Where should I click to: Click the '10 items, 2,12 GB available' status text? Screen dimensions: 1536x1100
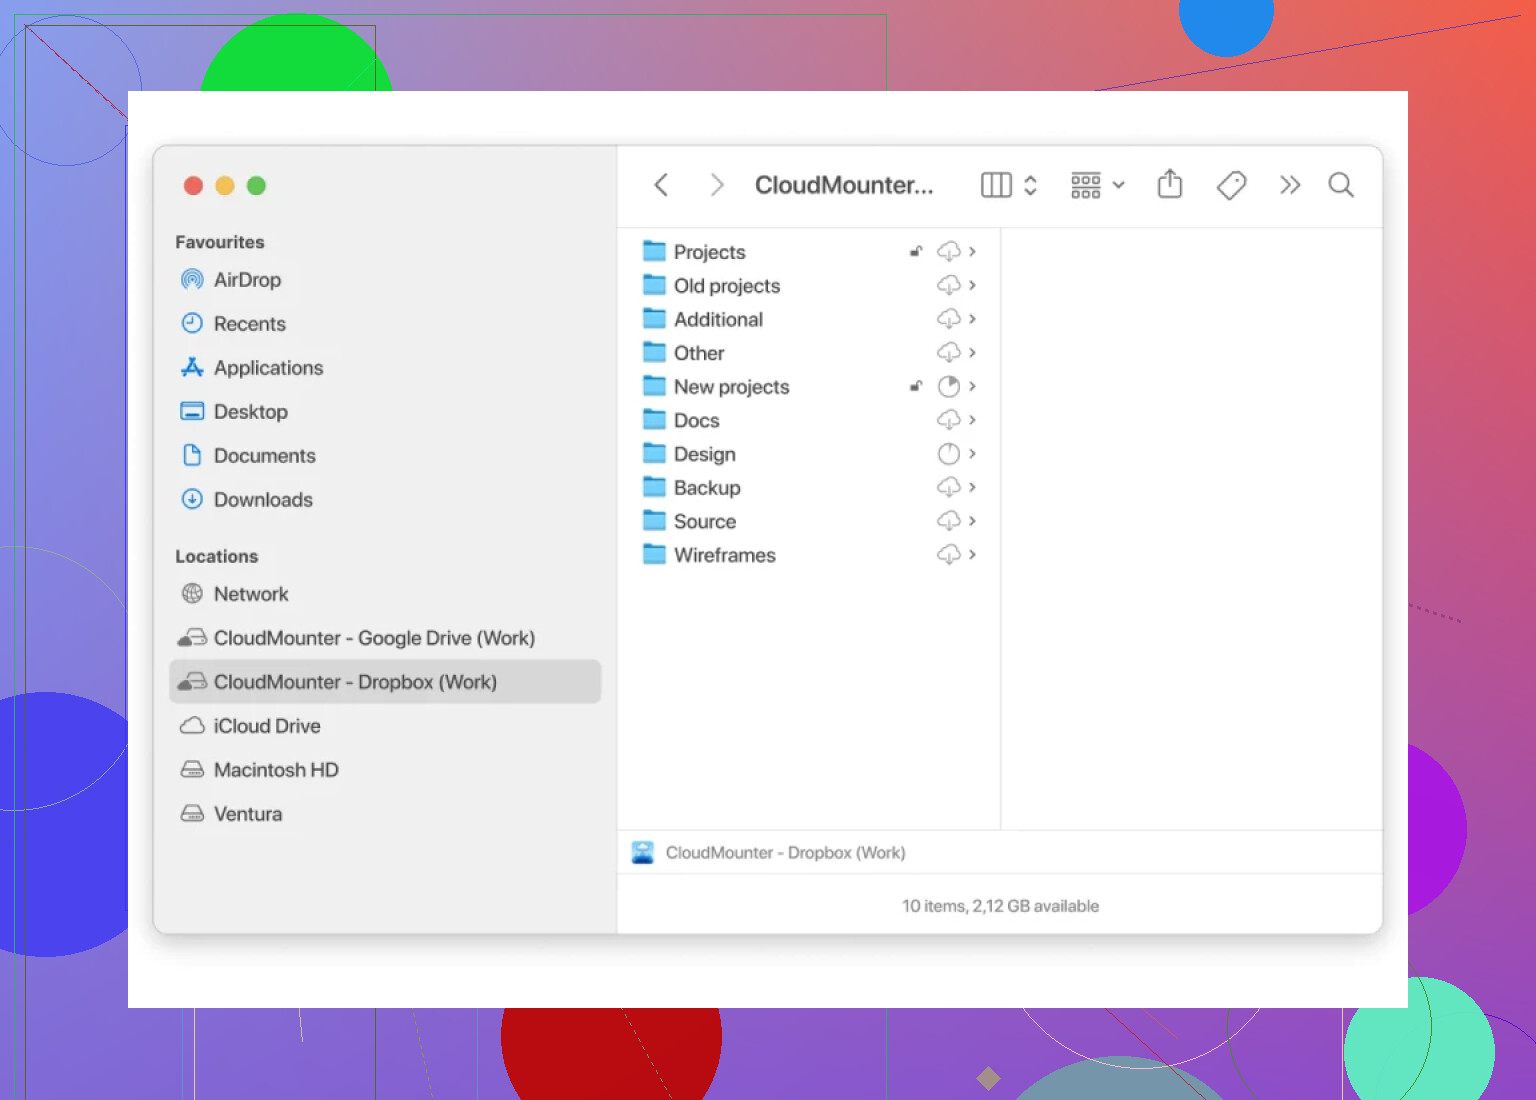(x=1000, y=906)
